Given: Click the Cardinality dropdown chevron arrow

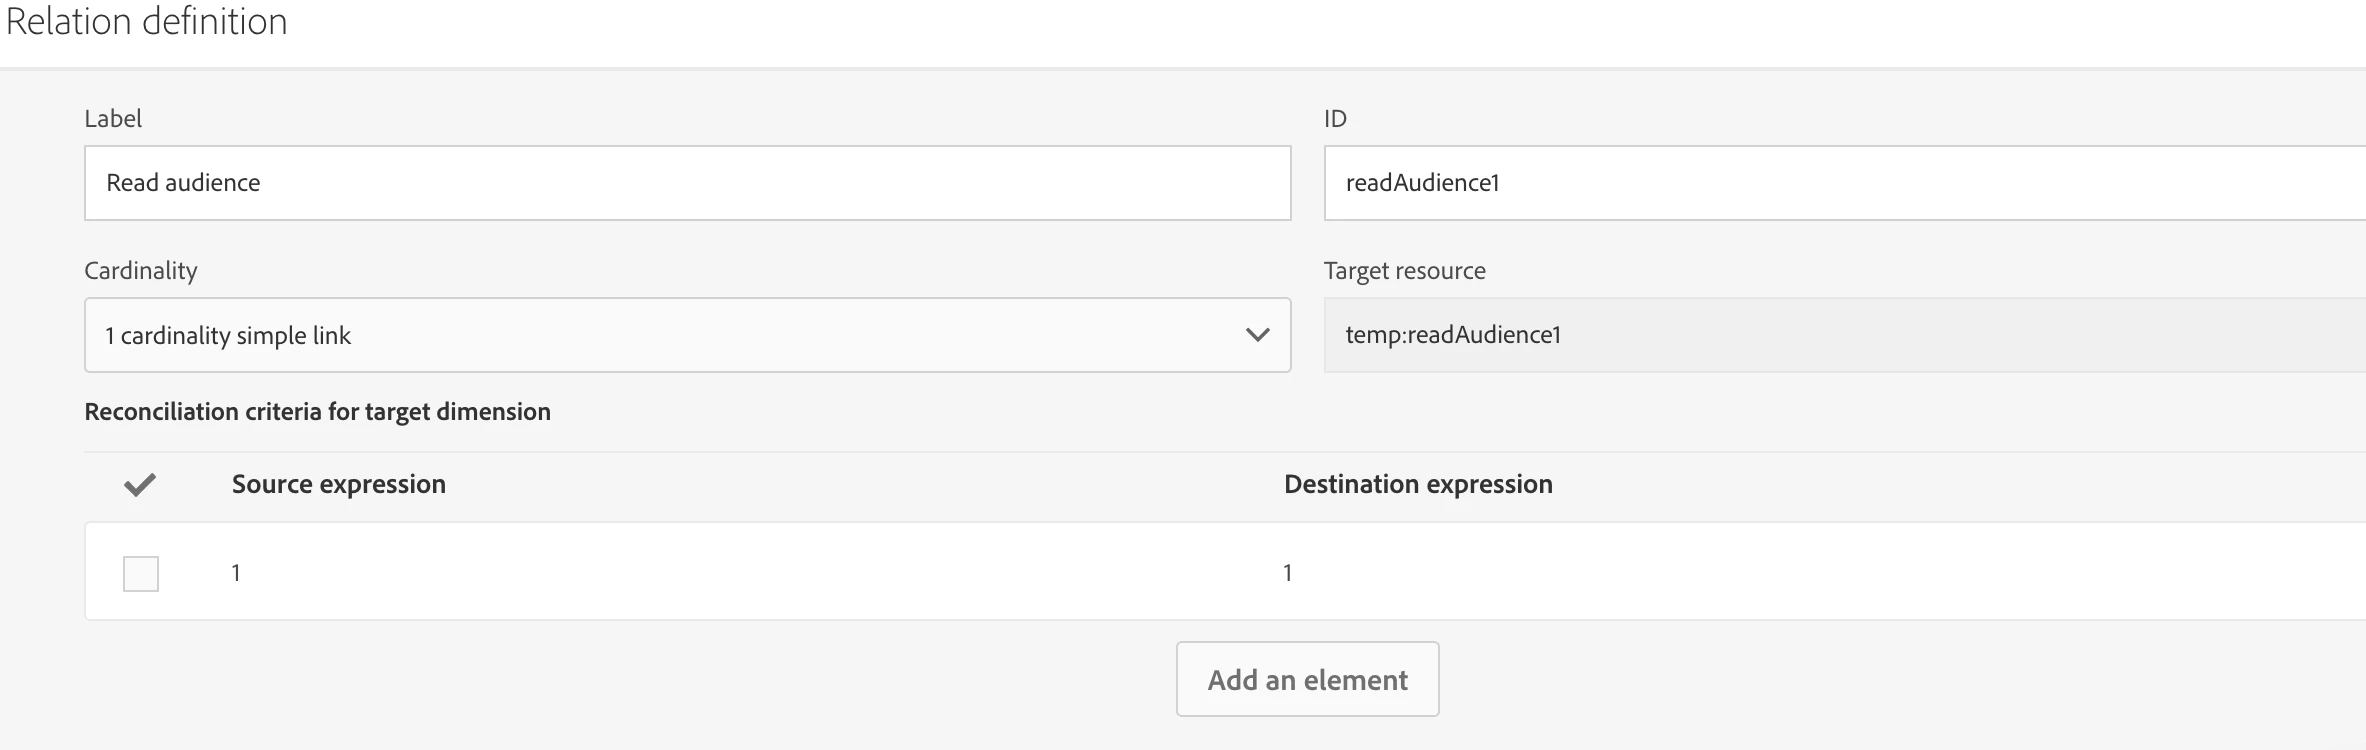Looking at the screenshot, I should [x=1257, y=335].
